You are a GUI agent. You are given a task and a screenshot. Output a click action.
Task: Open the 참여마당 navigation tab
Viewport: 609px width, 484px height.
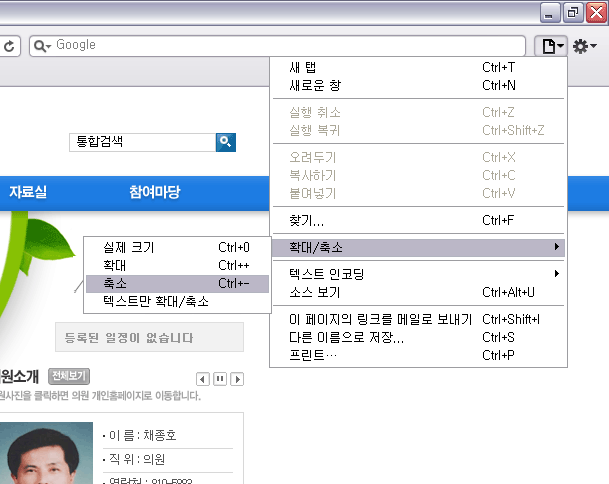[155, 192]
